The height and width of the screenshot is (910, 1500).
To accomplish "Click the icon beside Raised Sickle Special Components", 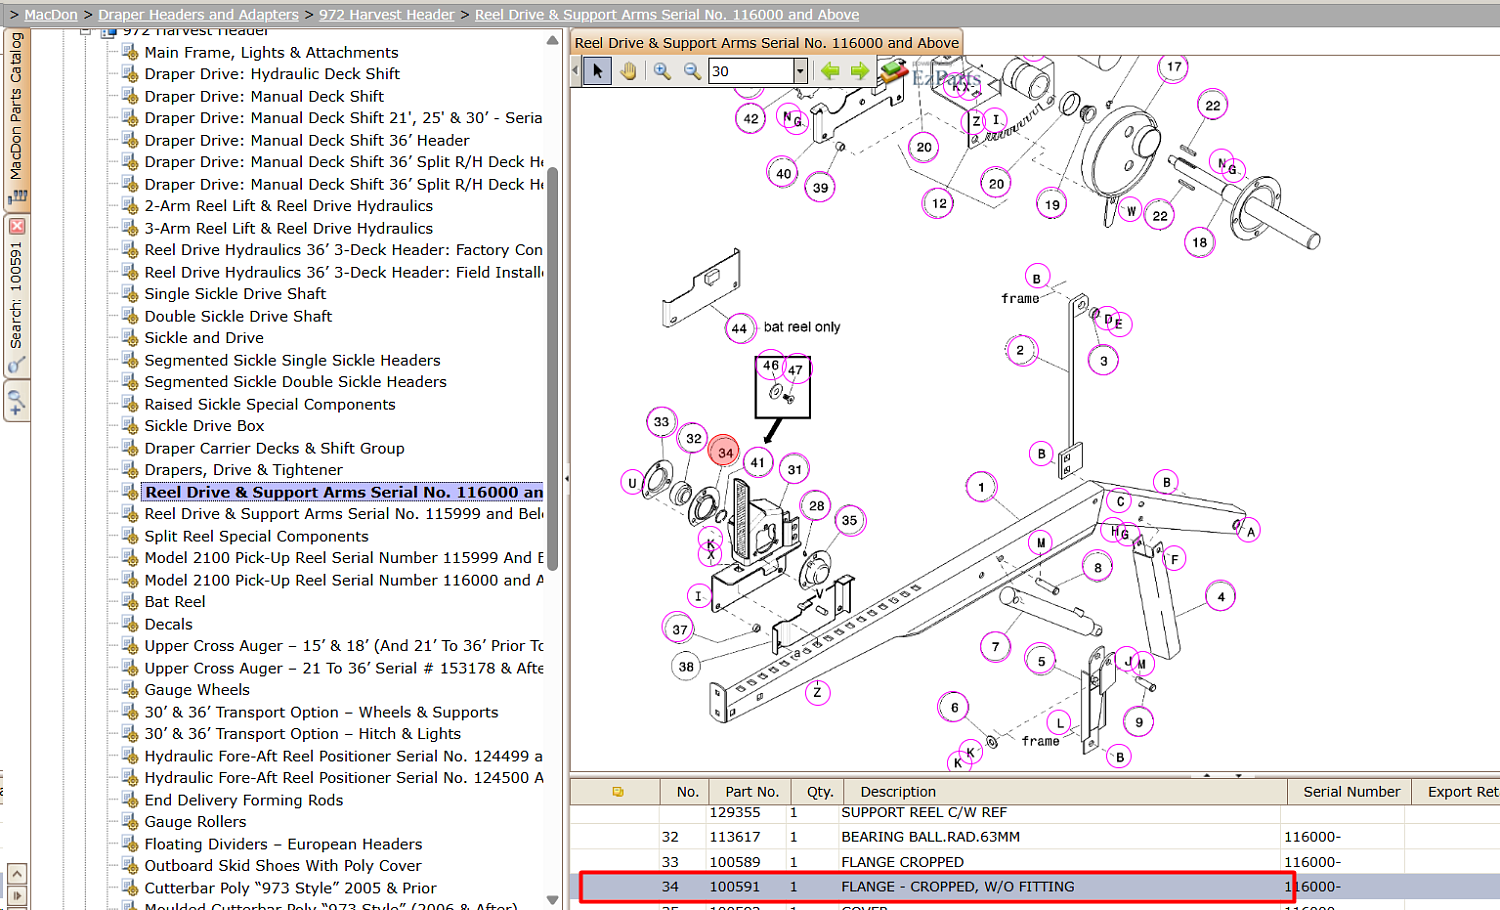I will (x=130, y=404).
